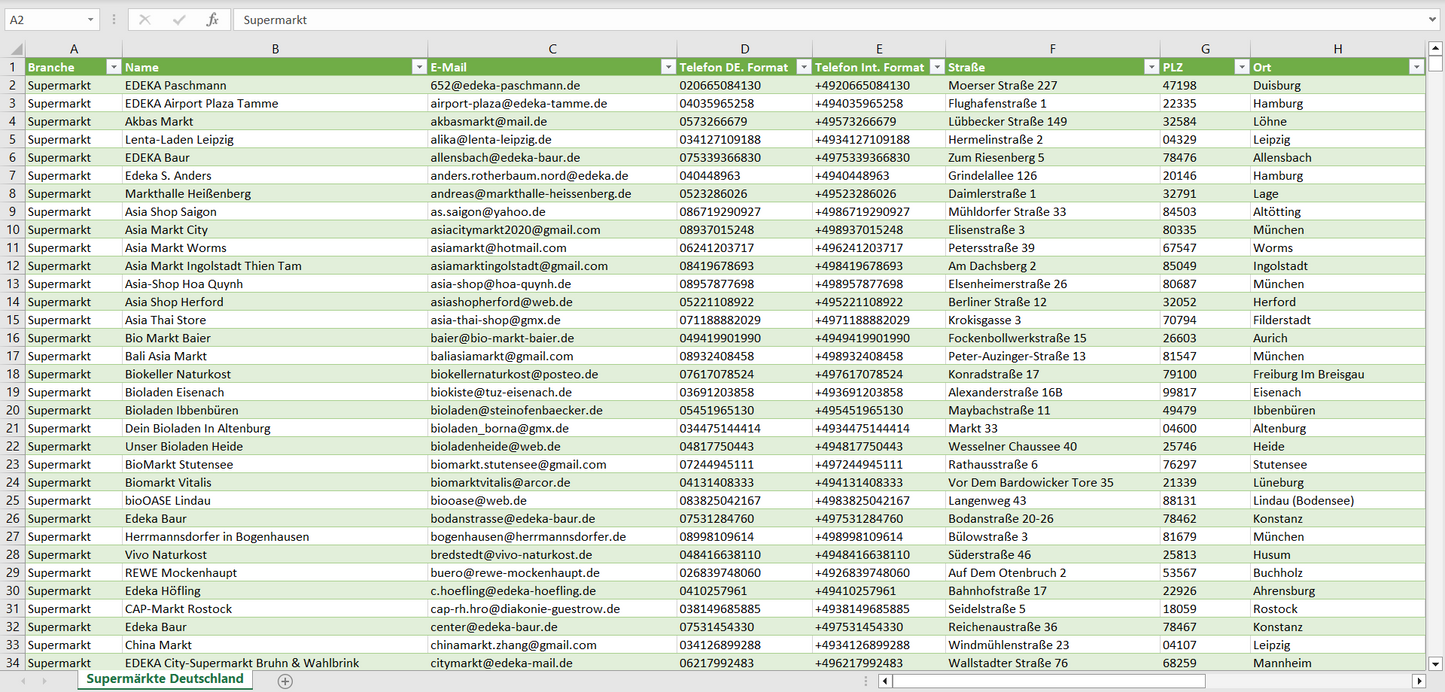Open the Ort column filter dropdown

[1415, 67]
